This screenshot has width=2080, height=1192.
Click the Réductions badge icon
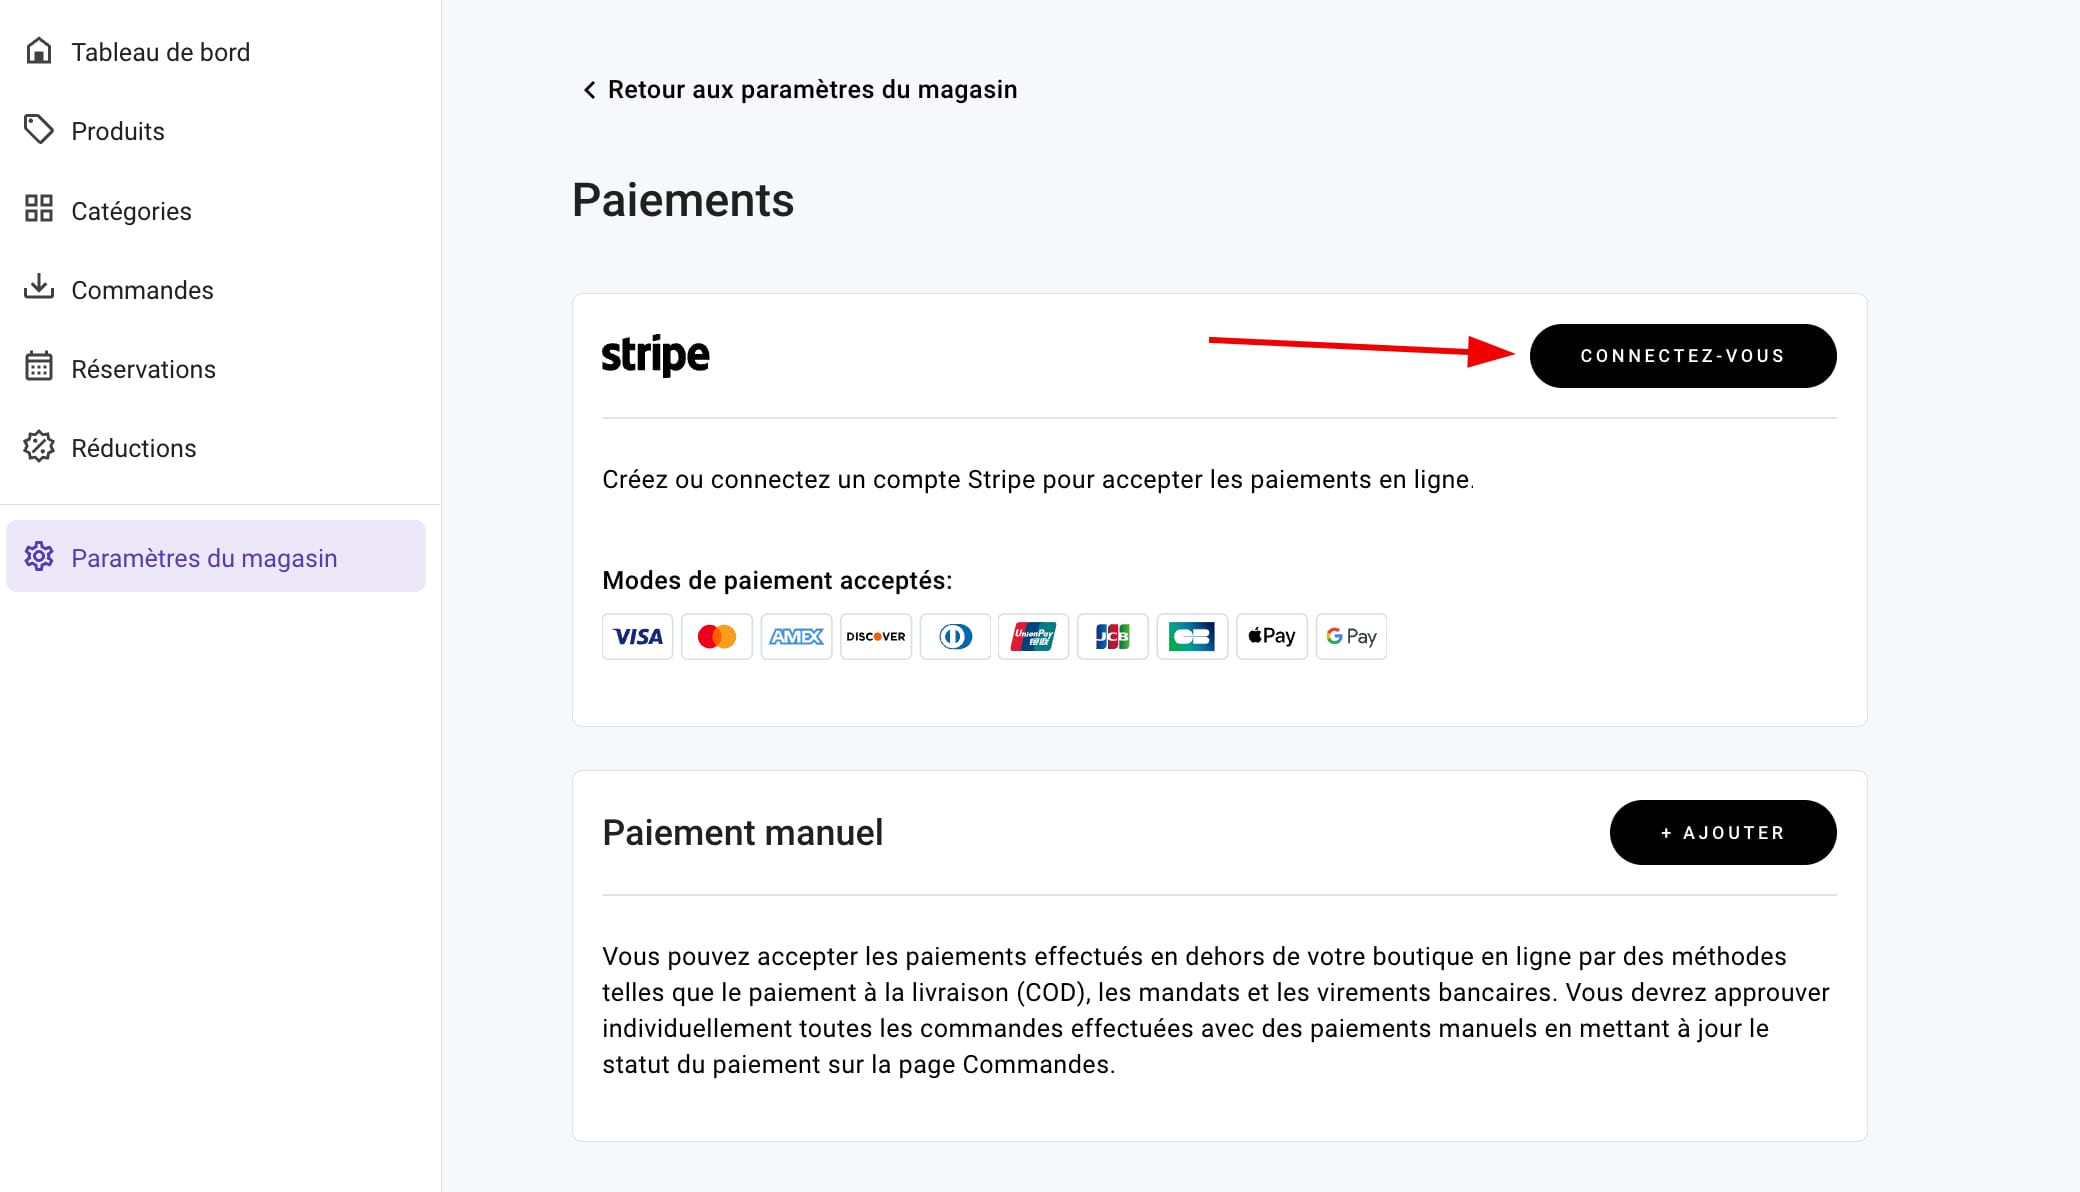click(39, 447)
